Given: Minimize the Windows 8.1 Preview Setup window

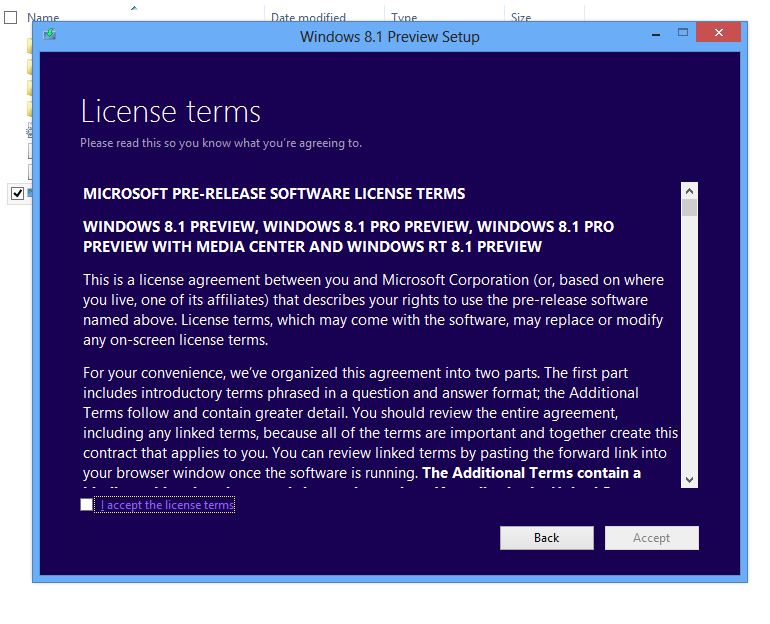Looking at the screenshot, I should (656, 34).
